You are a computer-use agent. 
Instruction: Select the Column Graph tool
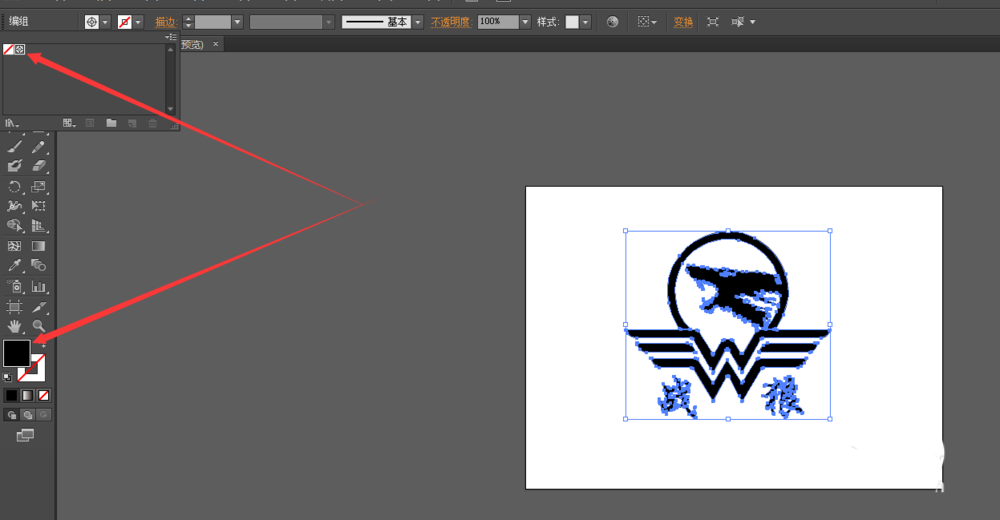click(x=38, y=286)
